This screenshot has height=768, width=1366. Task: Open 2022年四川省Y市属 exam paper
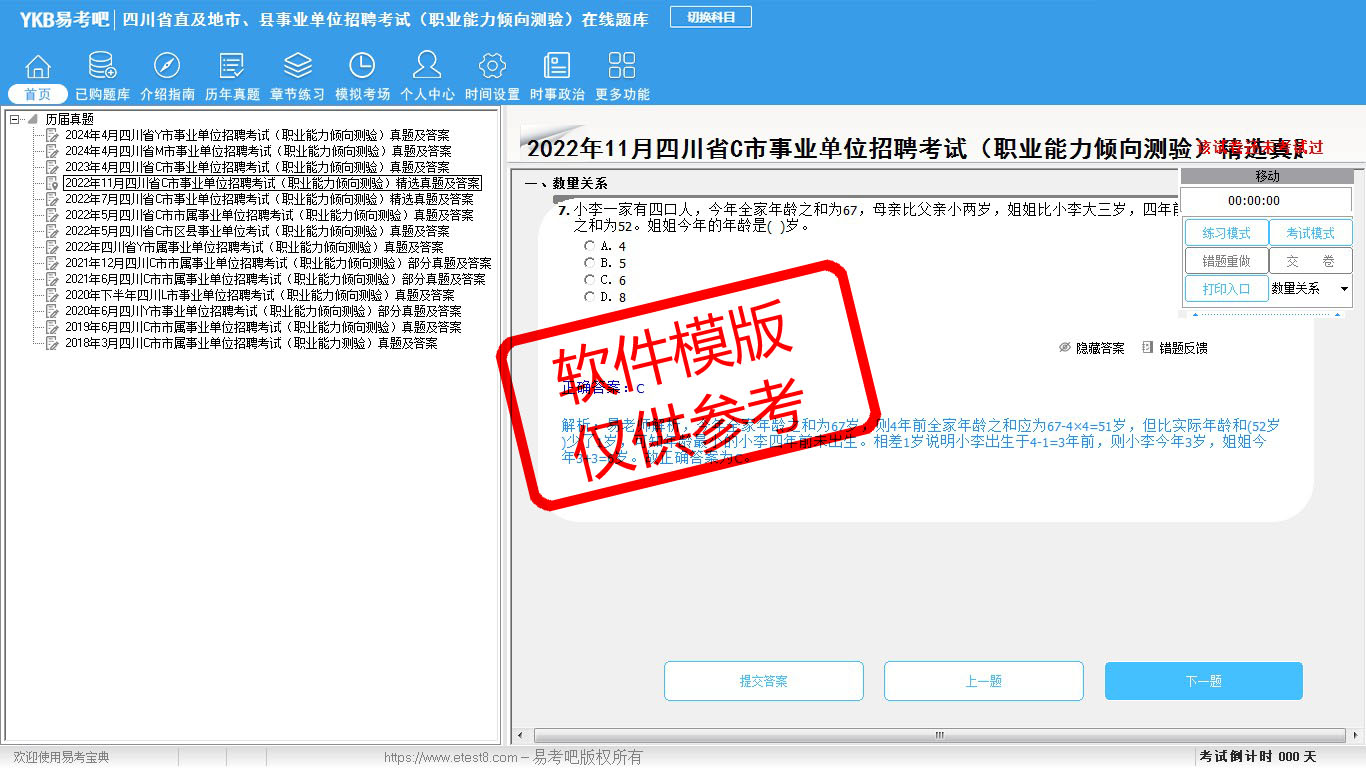(254, 247)
